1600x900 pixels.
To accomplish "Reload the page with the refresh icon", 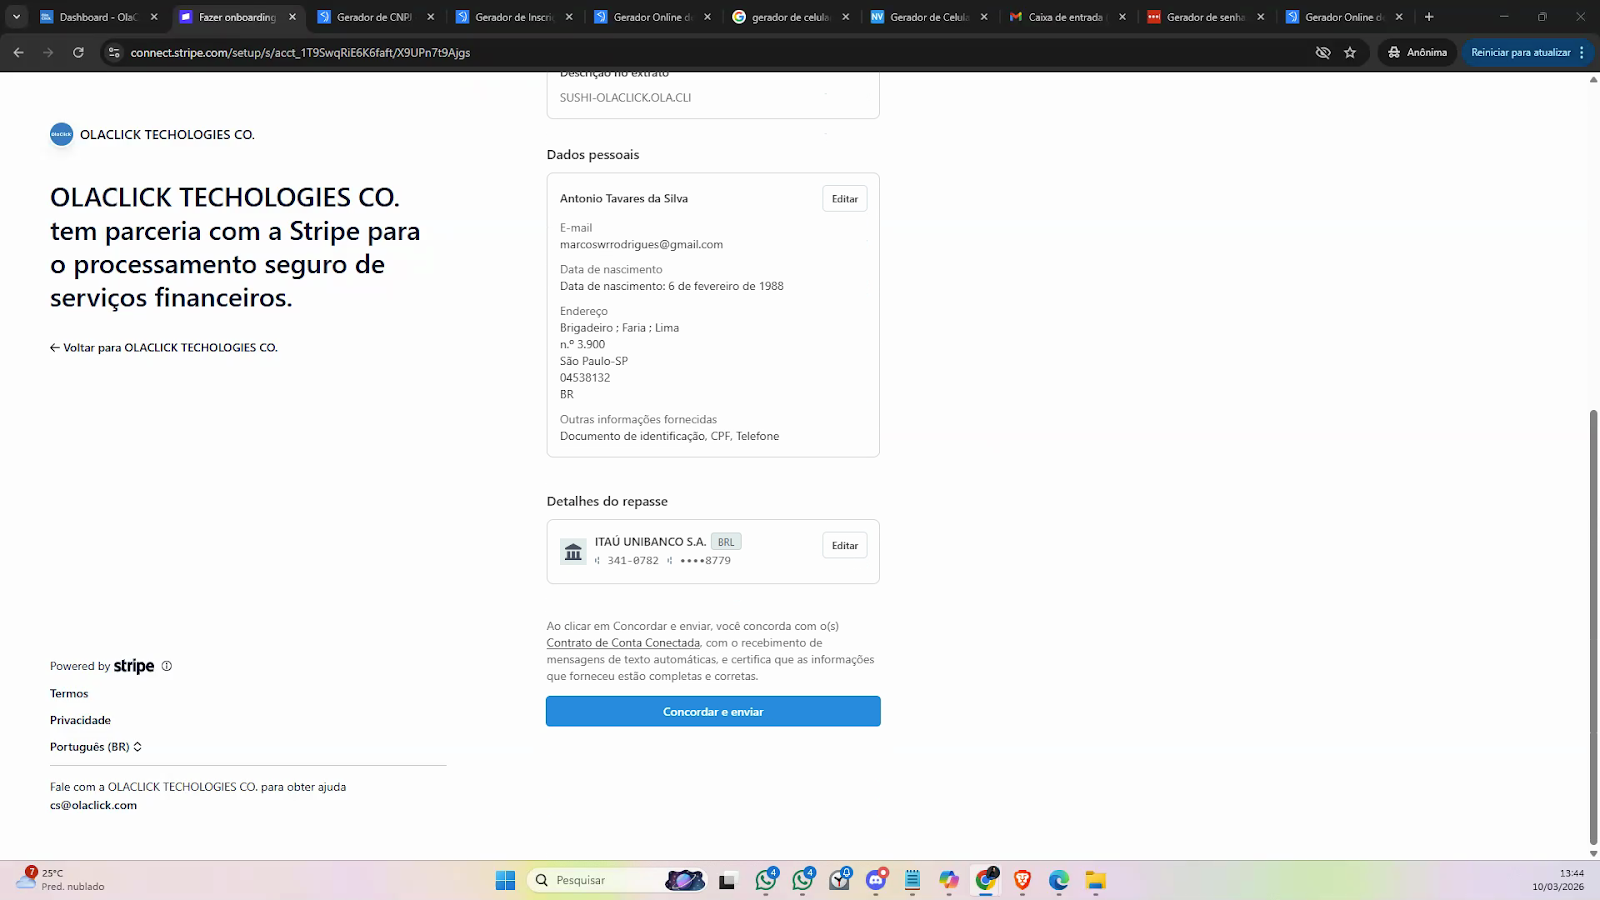I will coord(78,52).
